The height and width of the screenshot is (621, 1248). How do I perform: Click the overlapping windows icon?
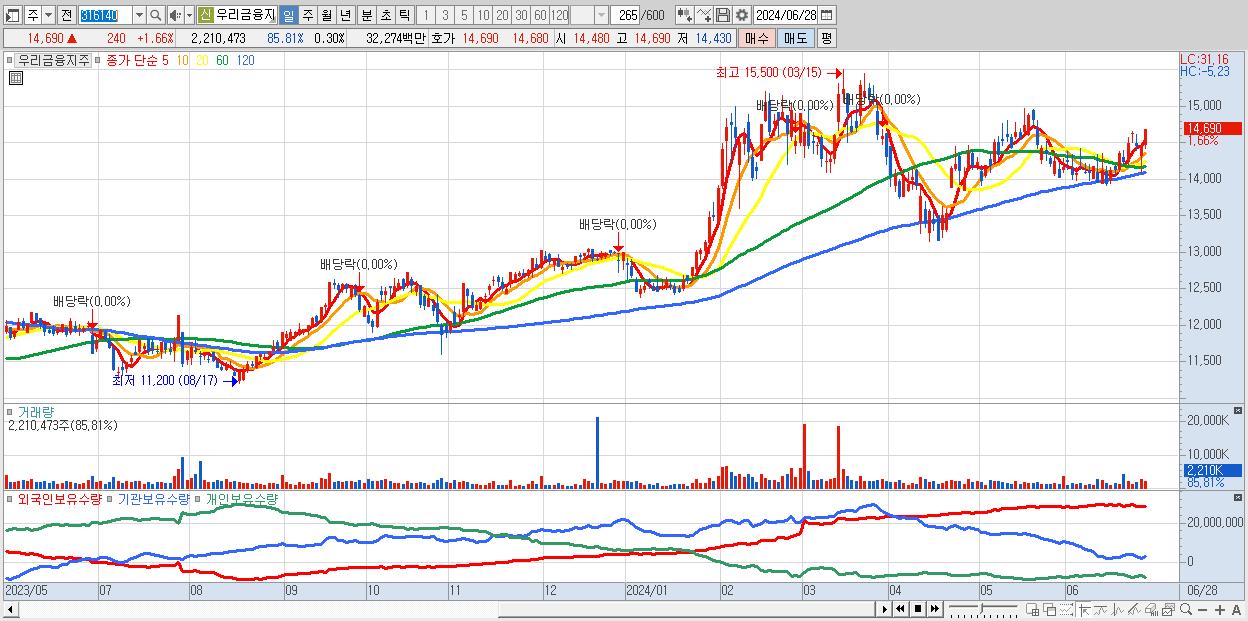(x=1050, y=610)
